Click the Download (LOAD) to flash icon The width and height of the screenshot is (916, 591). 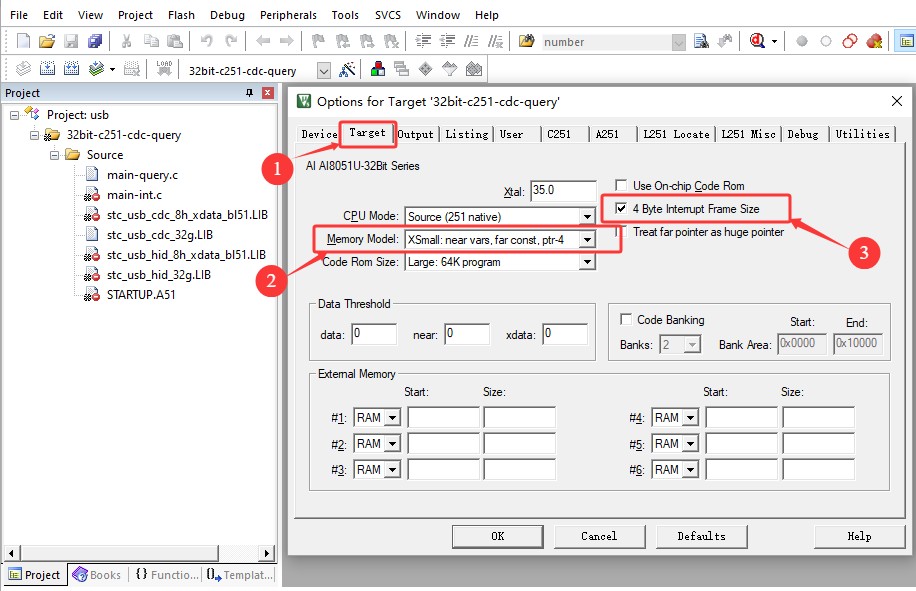click(164, 70)
